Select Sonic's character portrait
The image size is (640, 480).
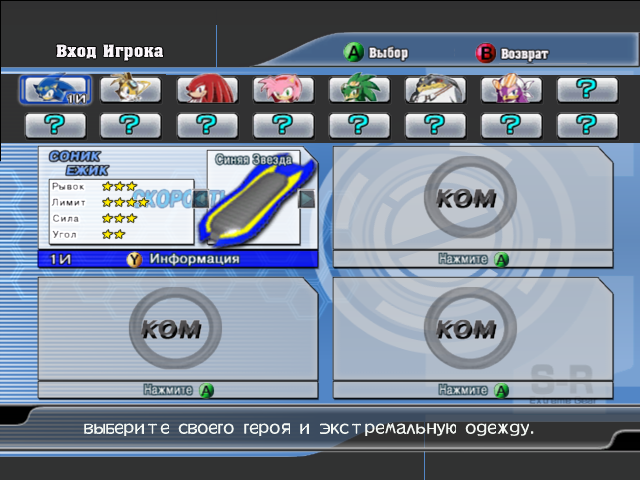coord(56,89)
